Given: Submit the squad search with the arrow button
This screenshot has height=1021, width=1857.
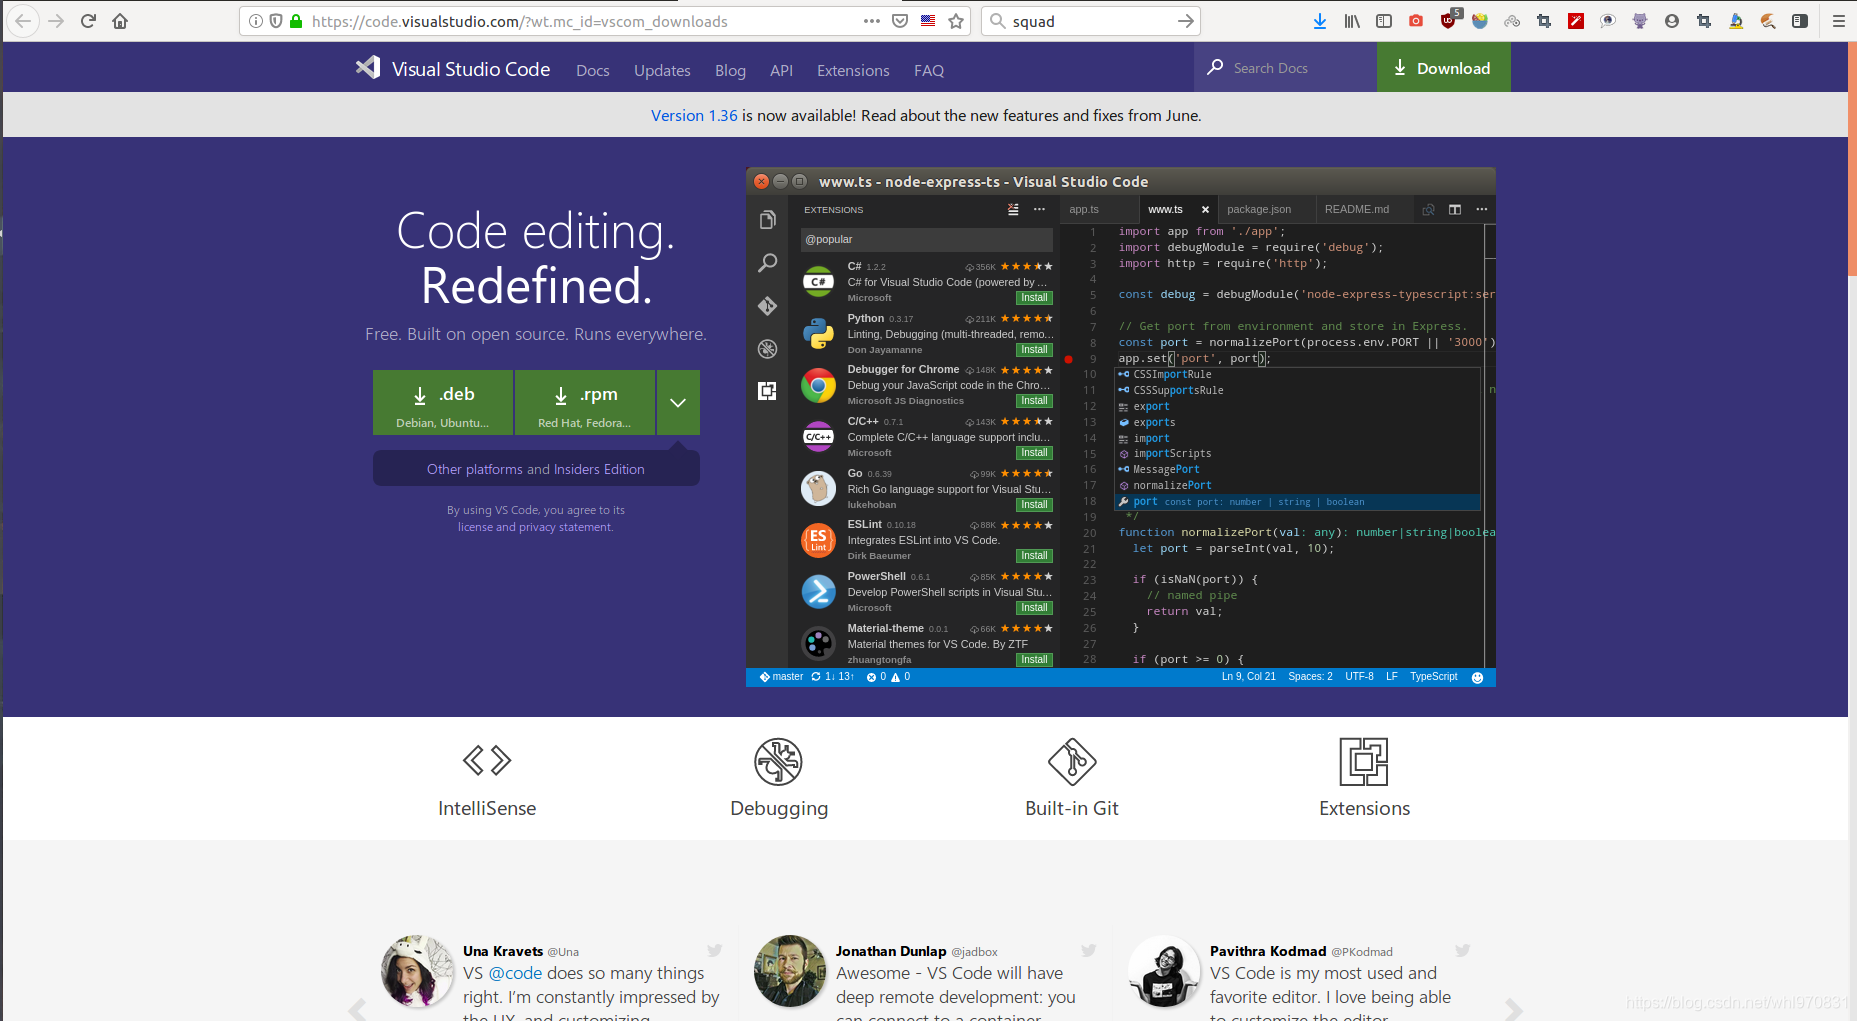Looking at the screenshot, I should point(1185,21).
